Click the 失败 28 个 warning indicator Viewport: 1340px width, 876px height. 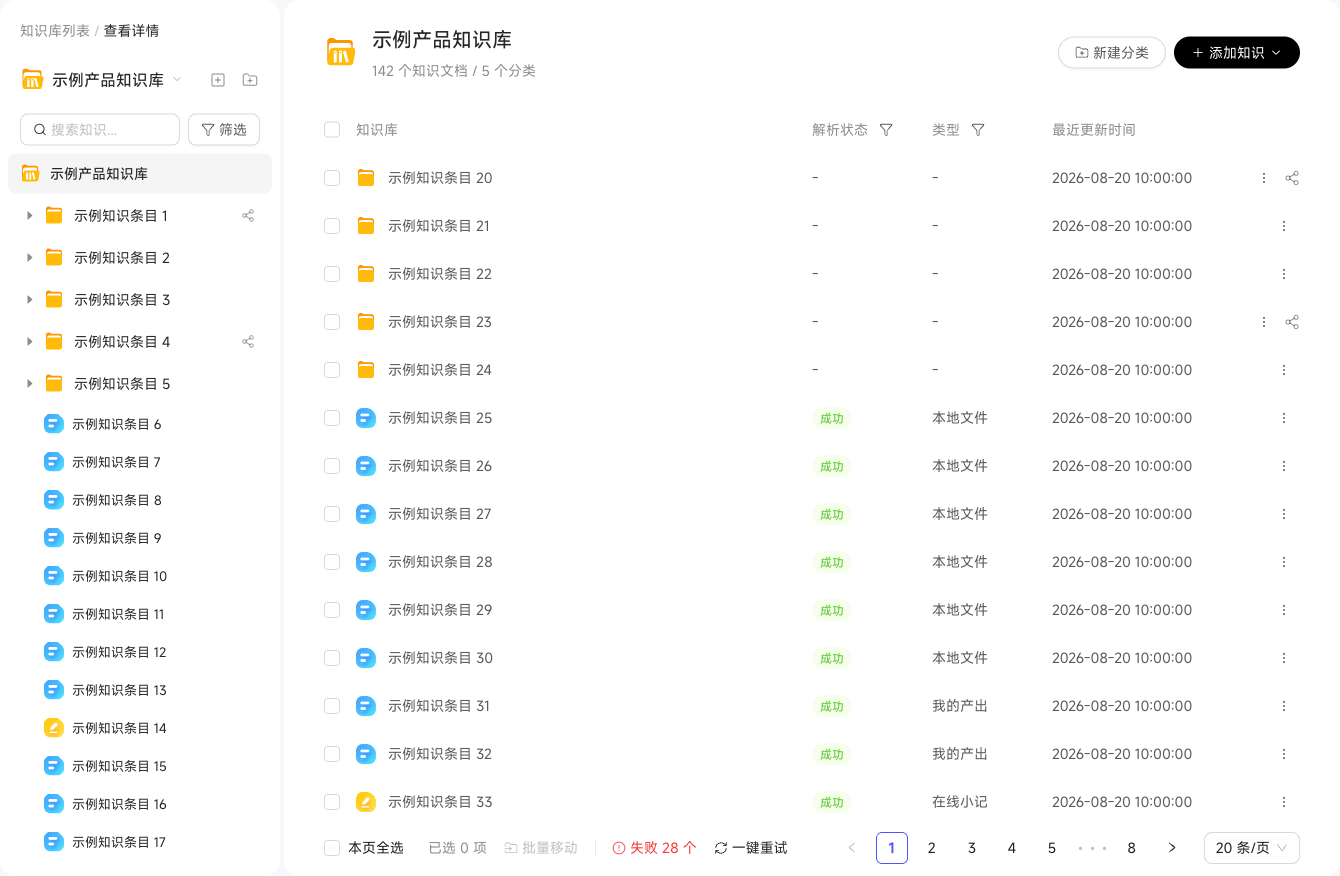click(x=654, y=848)
